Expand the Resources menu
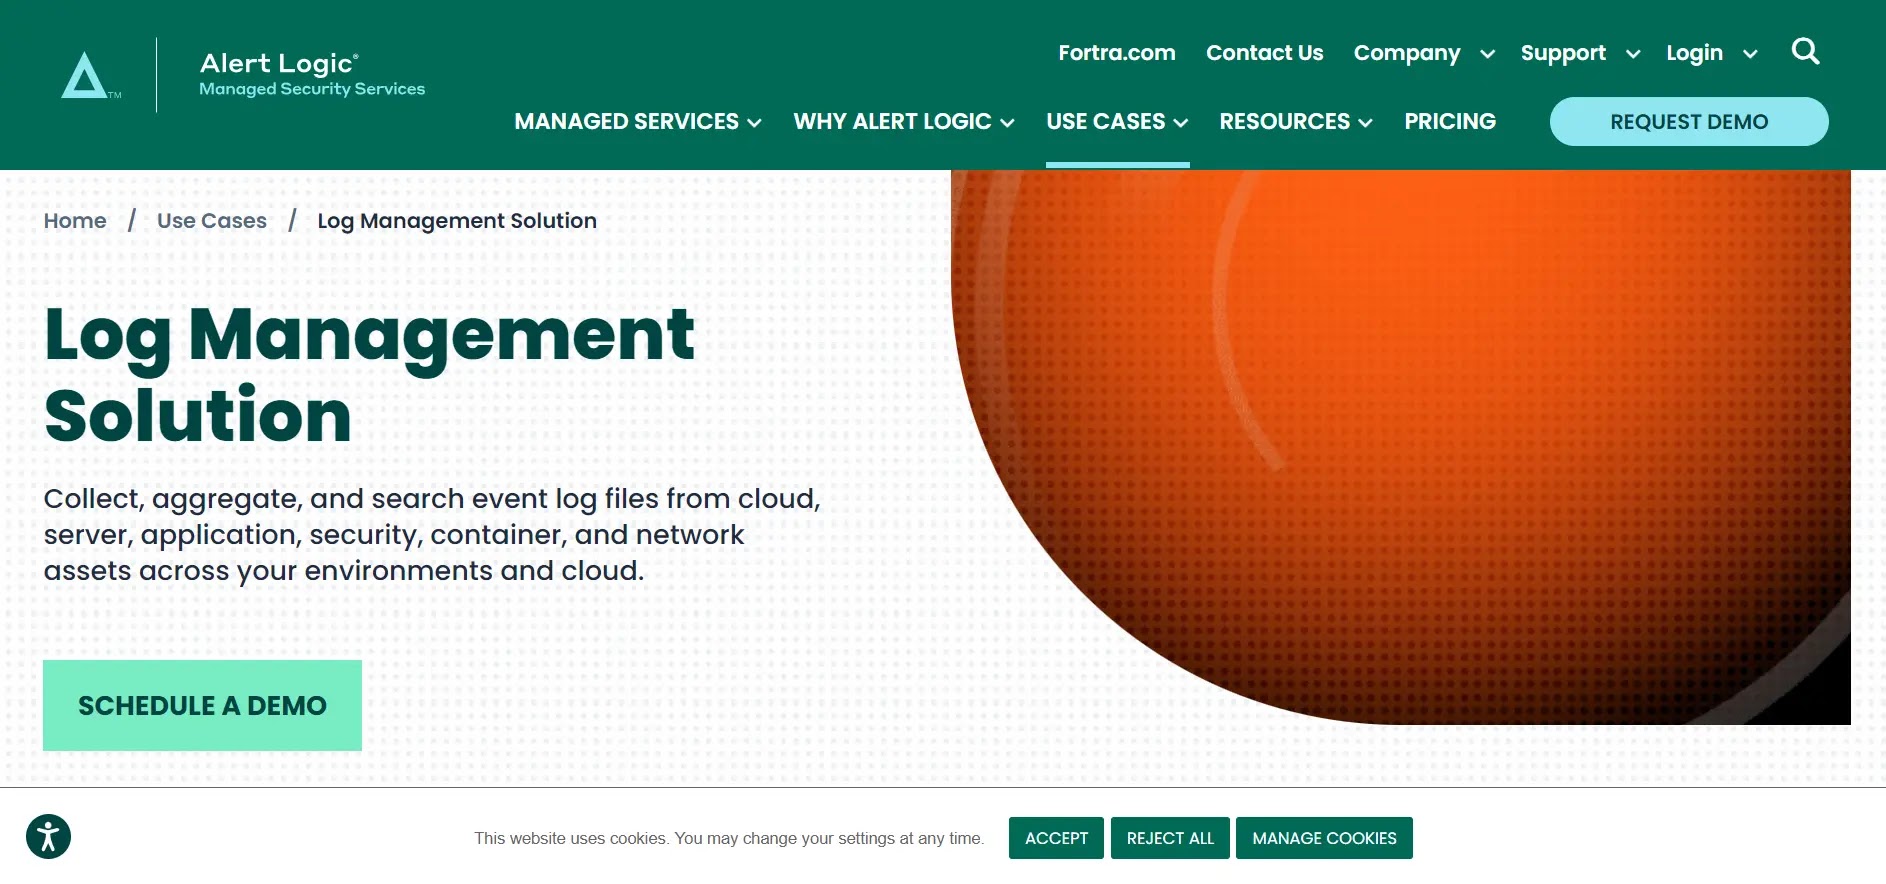Screen dimensions: 1886x884 1295,122
